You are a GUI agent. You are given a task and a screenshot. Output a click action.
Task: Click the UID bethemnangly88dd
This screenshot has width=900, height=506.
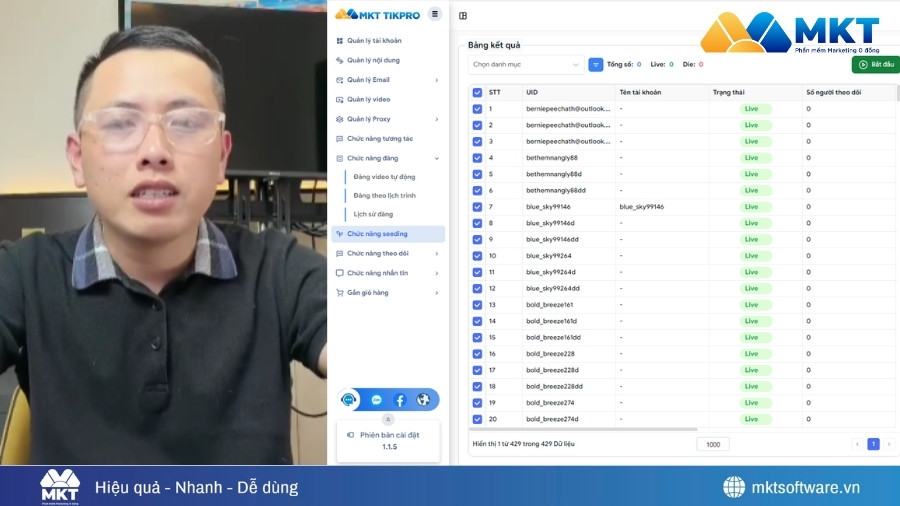click(556, 190)
